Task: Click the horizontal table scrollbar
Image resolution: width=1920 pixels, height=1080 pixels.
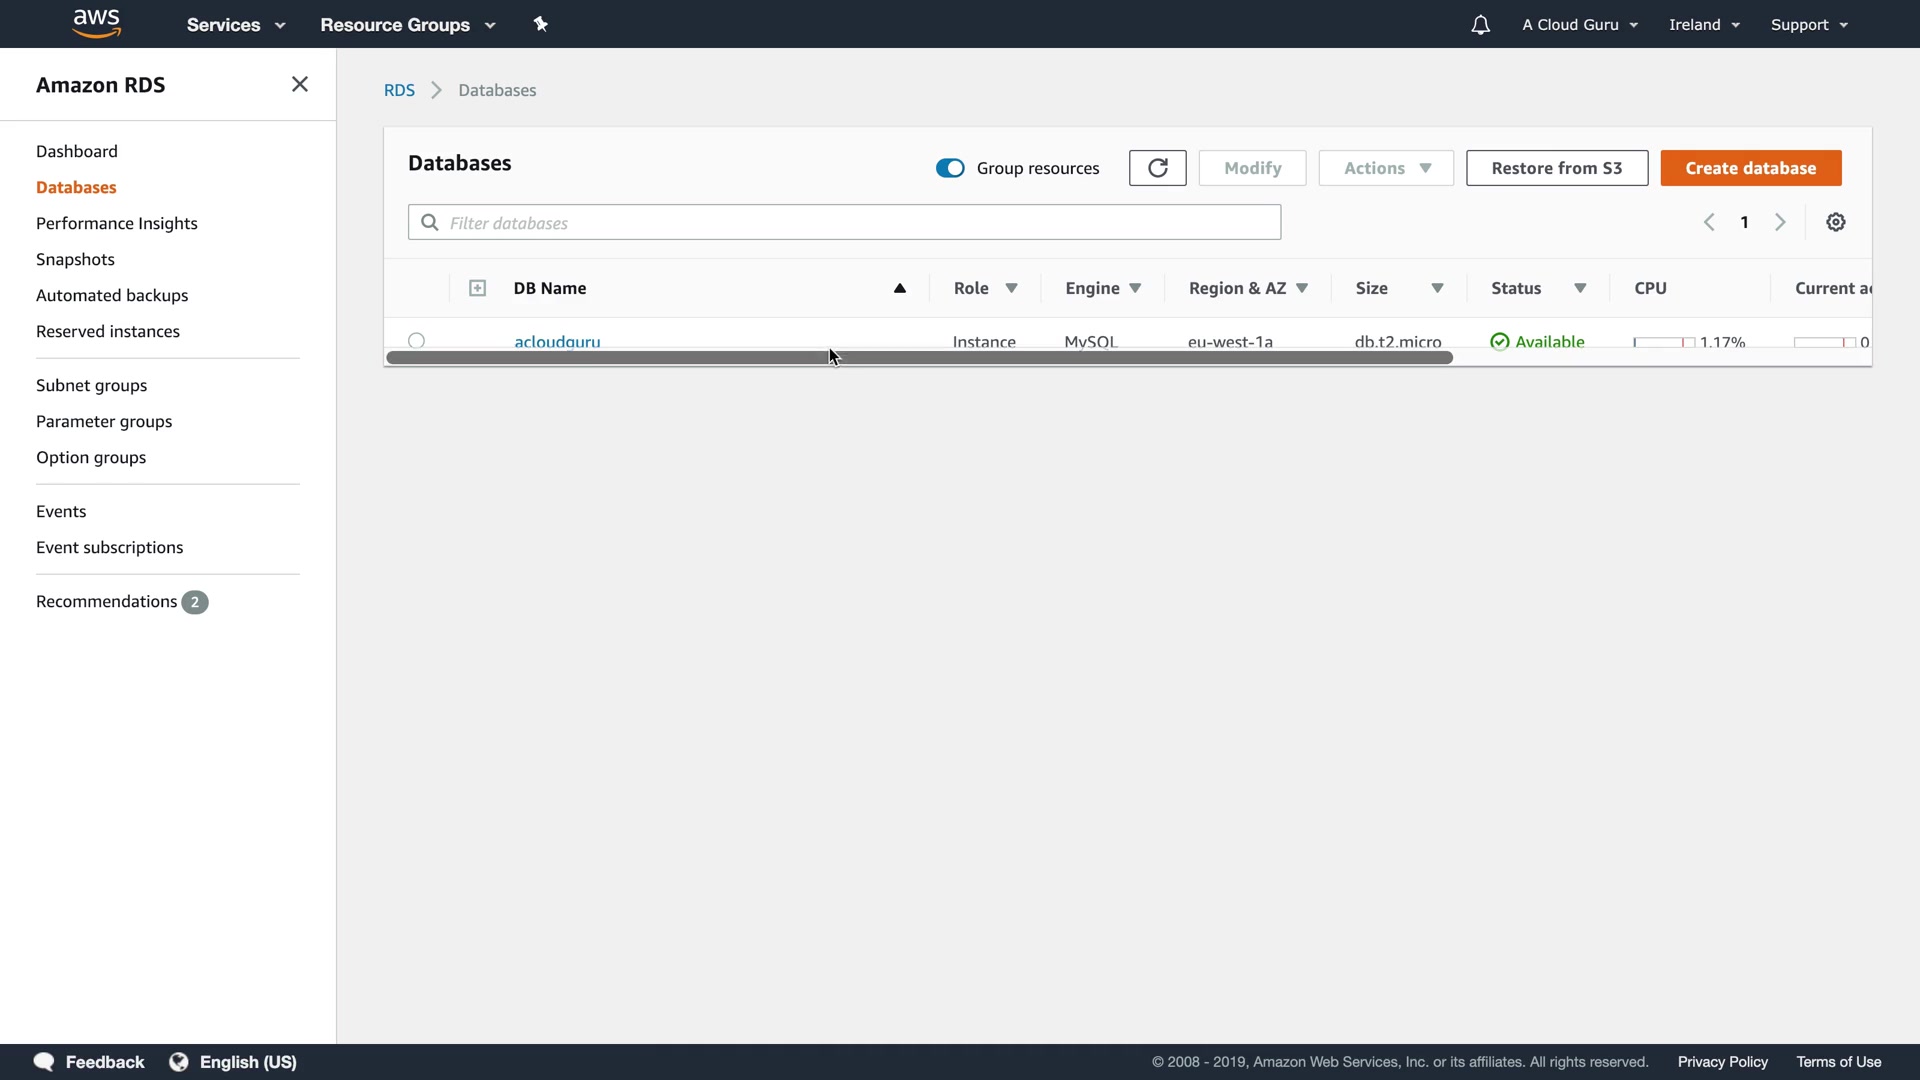Action: [918, 358]
